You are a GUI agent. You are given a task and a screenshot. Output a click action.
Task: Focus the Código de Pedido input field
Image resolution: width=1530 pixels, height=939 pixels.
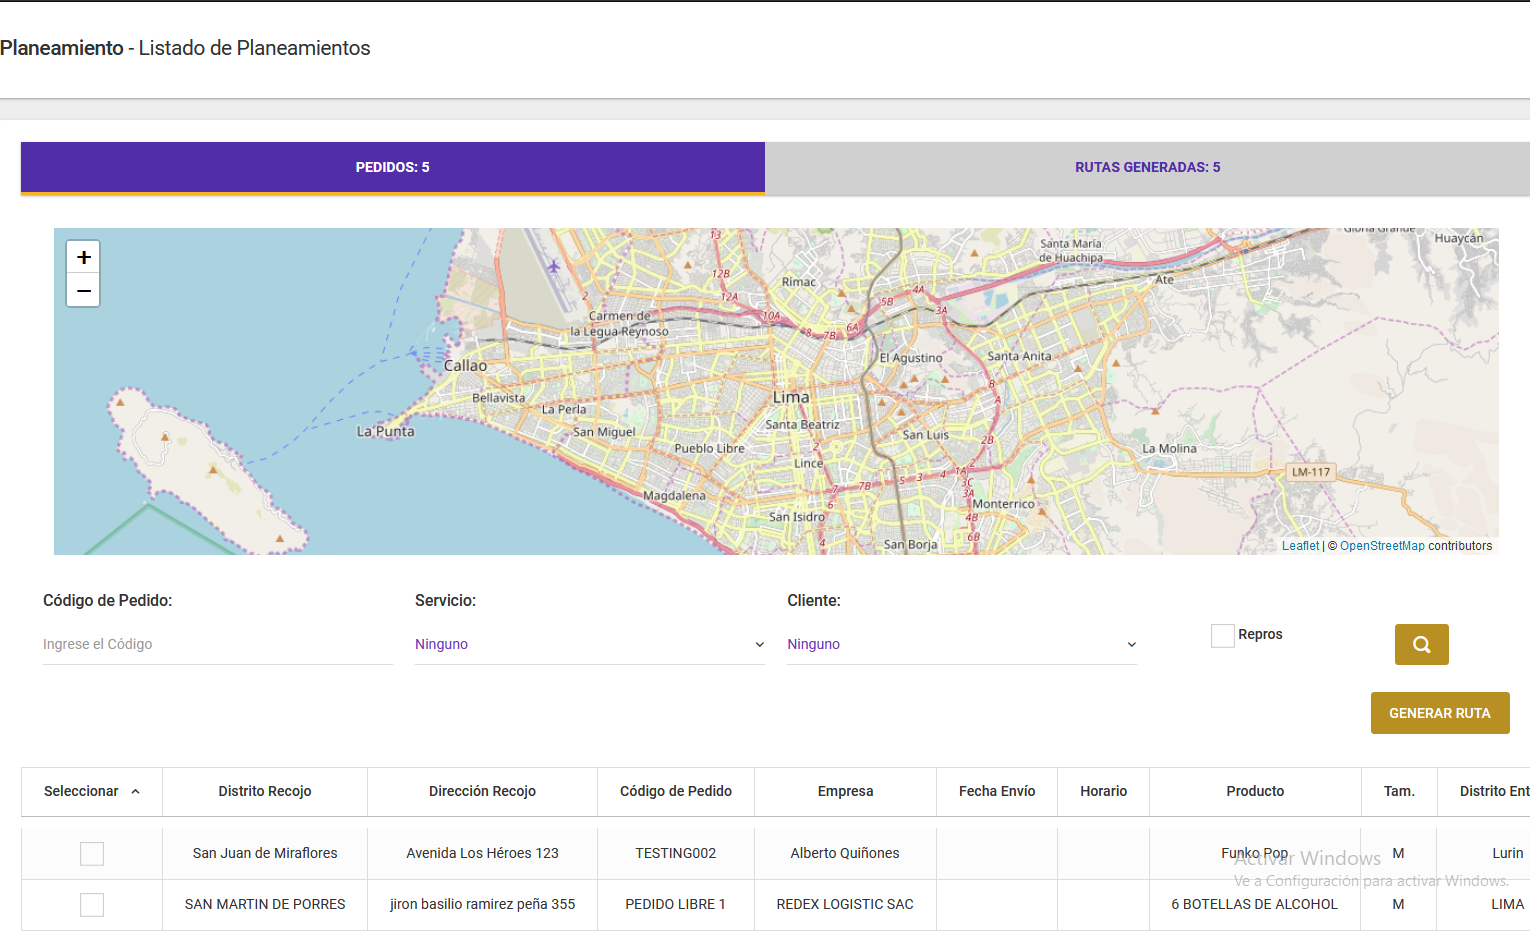click(217, 645)
